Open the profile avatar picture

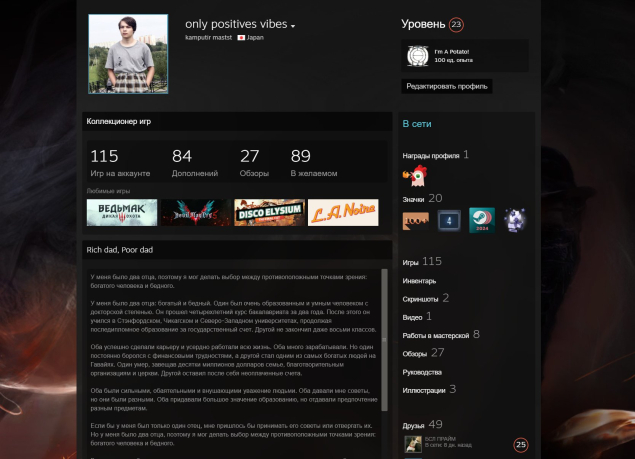point(127,54)
